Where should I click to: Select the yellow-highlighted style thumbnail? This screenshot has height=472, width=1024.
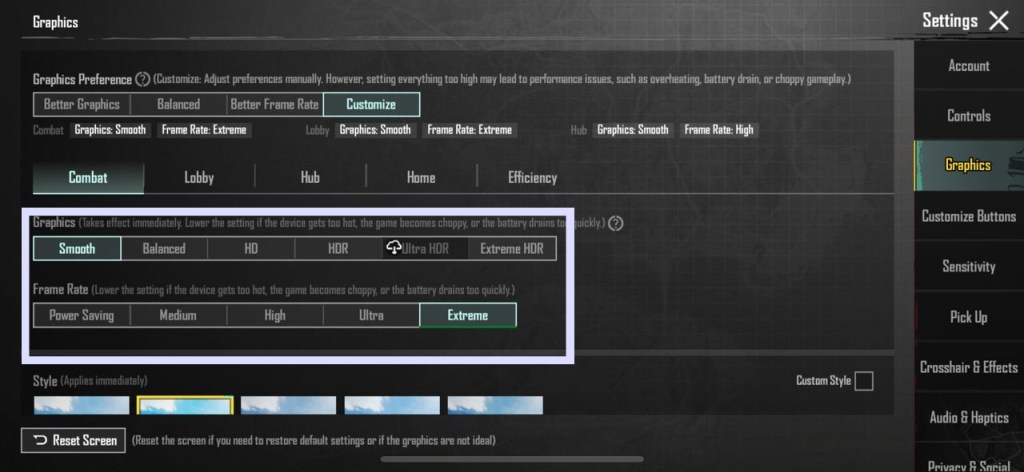(185, 405)
